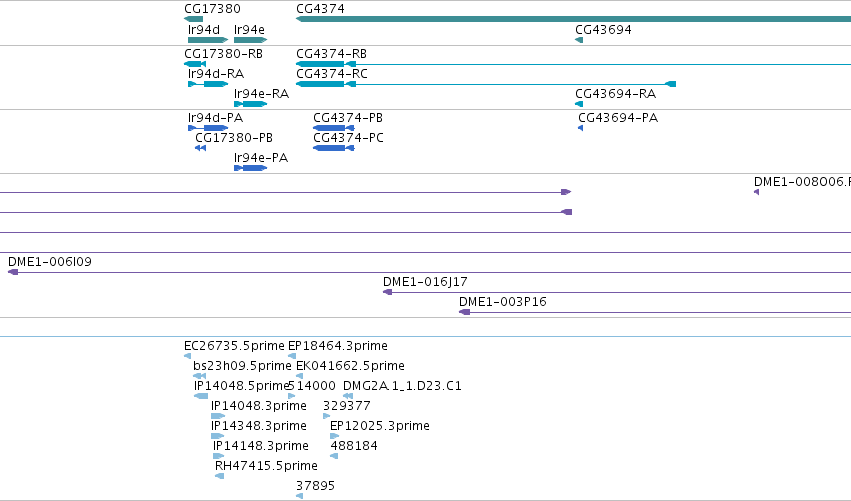This screenshot has height=501, width=851.
Task: Click the 'CG4374-RB' transcript label
Action: pyautogui.click(x=332, y=54)
